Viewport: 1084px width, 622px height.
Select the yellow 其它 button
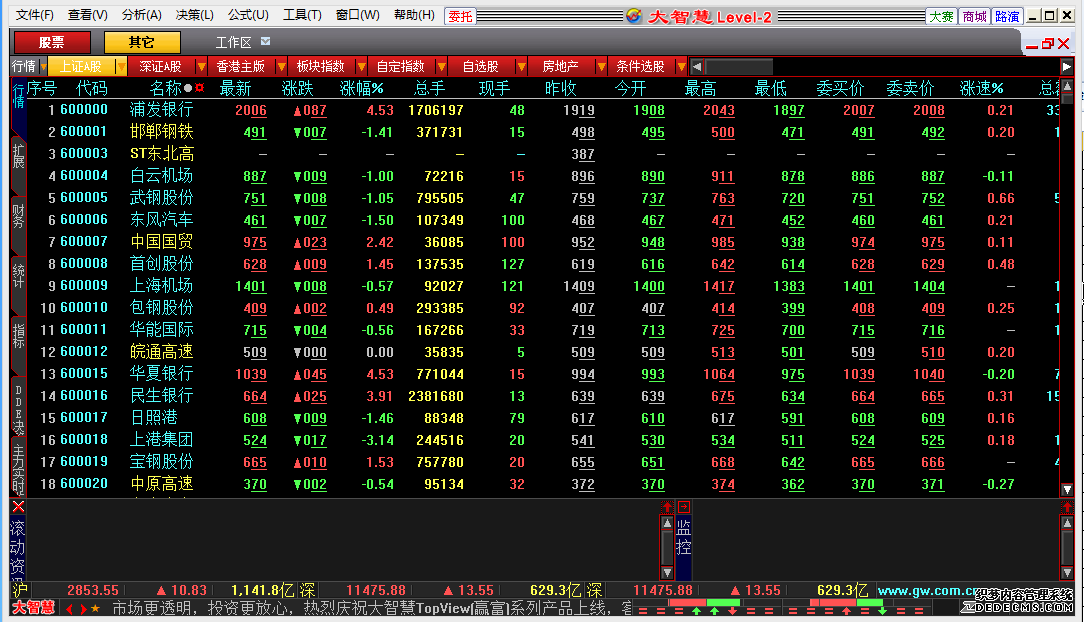coord(142,43)
